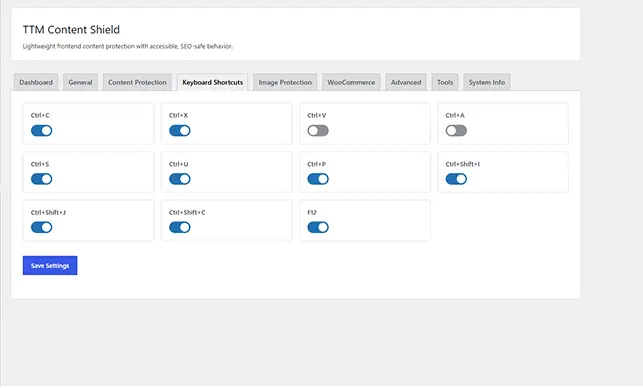Click the Ctrl+Shift+J label text
The image size is (643, 388).
pos(48,212)
